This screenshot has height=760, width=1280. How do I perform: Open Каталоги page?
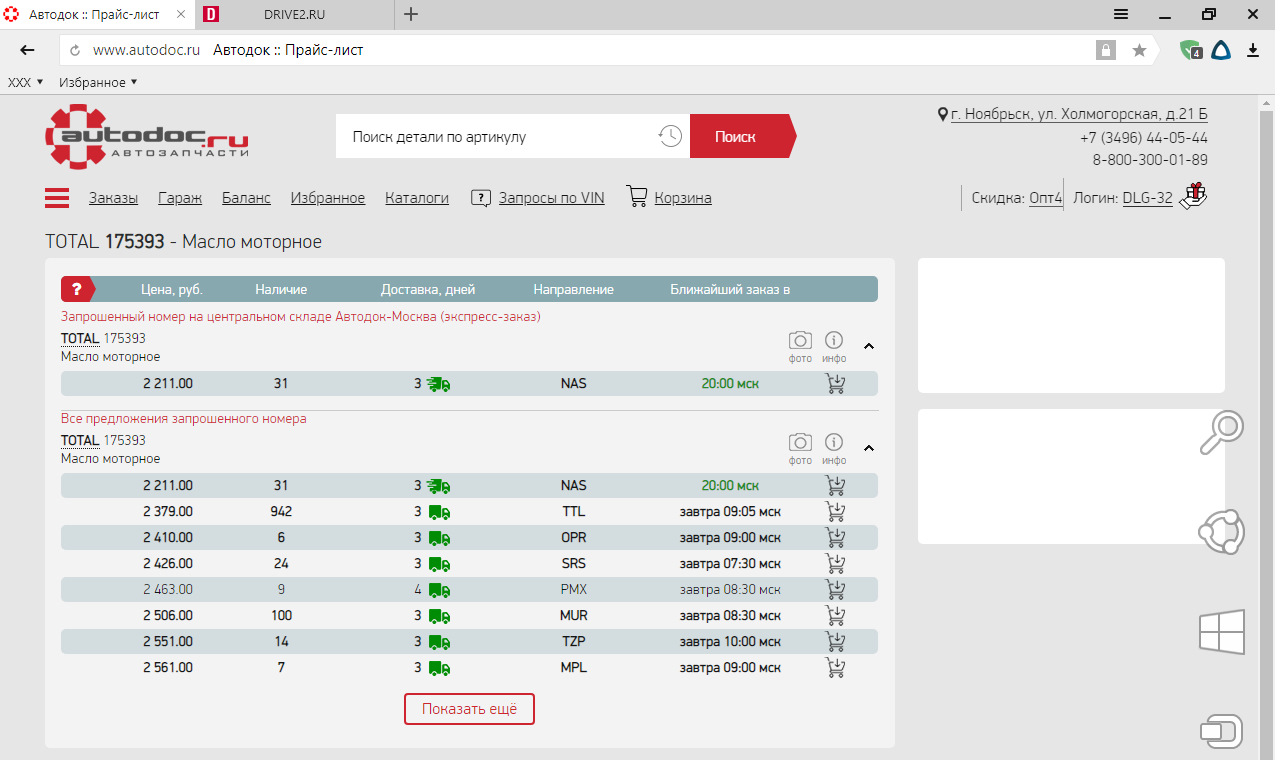[x=417, y=198]
